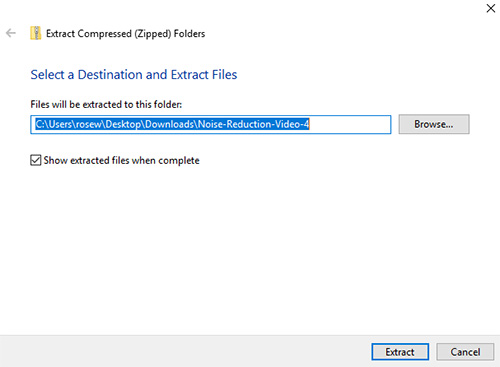The width and height of the screenshot is (500, 367).
Task: Click the 'Downloads' segment in the path
Action: coord(169,124)
